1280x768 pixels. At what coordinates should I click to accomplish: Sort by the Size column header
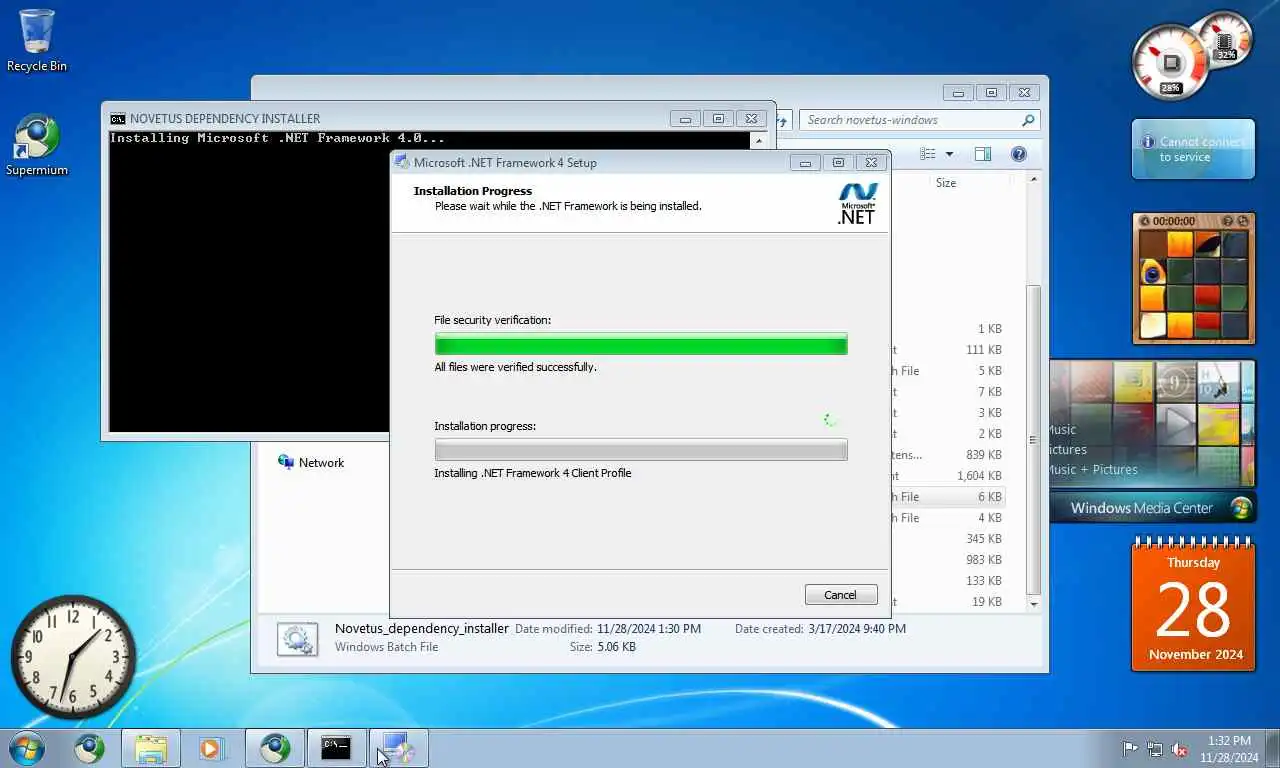click(x=945, y=183)
